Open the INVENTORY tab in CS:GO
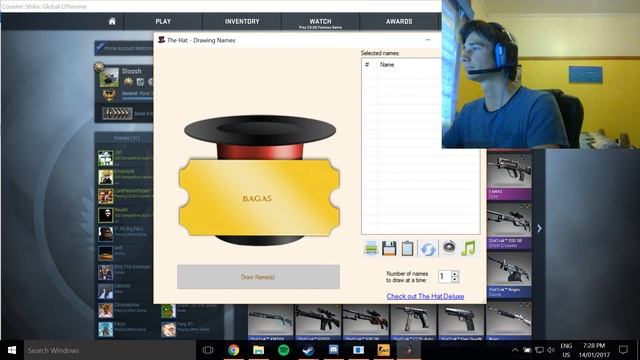The height and width of the screenshot is (360, 640). [242, 21]
